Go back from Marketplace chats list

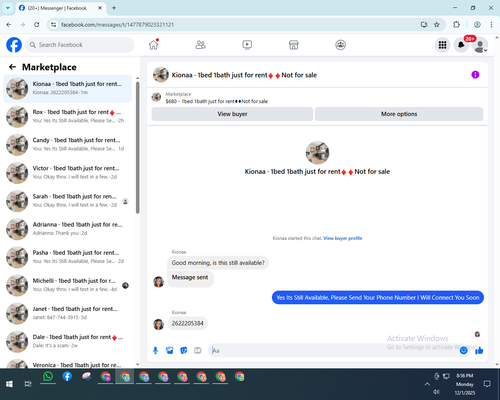(12, 67)
